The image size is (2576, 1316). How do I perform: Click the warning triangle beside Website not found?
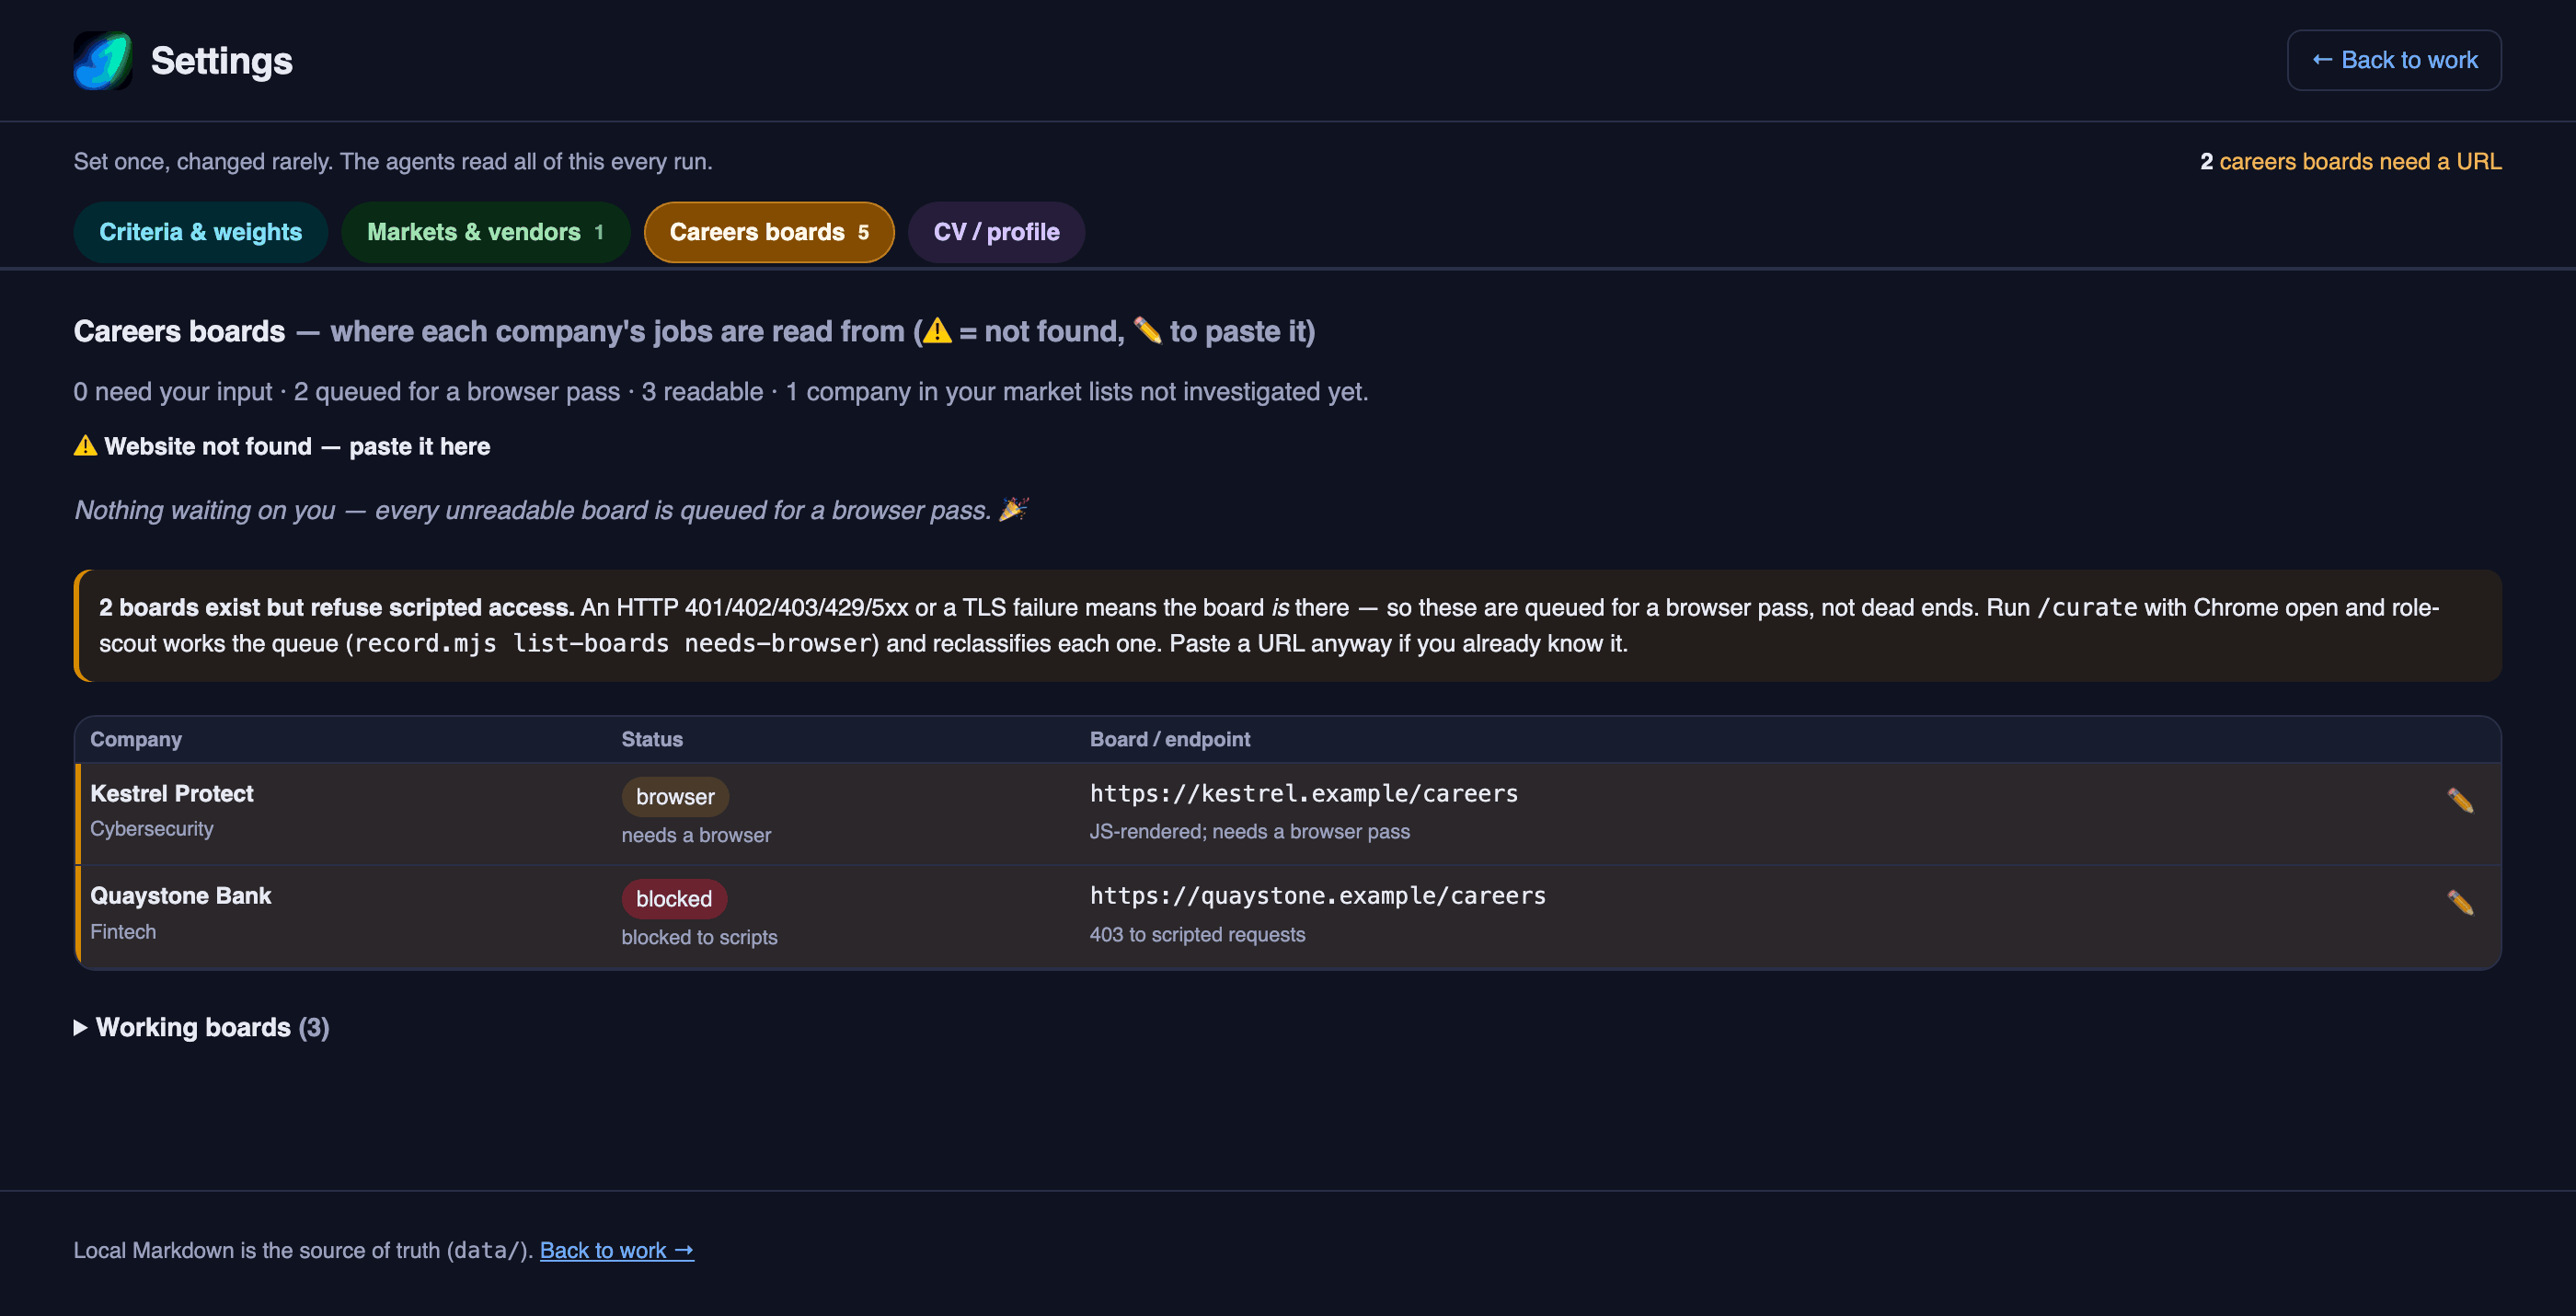click(85, 445)
